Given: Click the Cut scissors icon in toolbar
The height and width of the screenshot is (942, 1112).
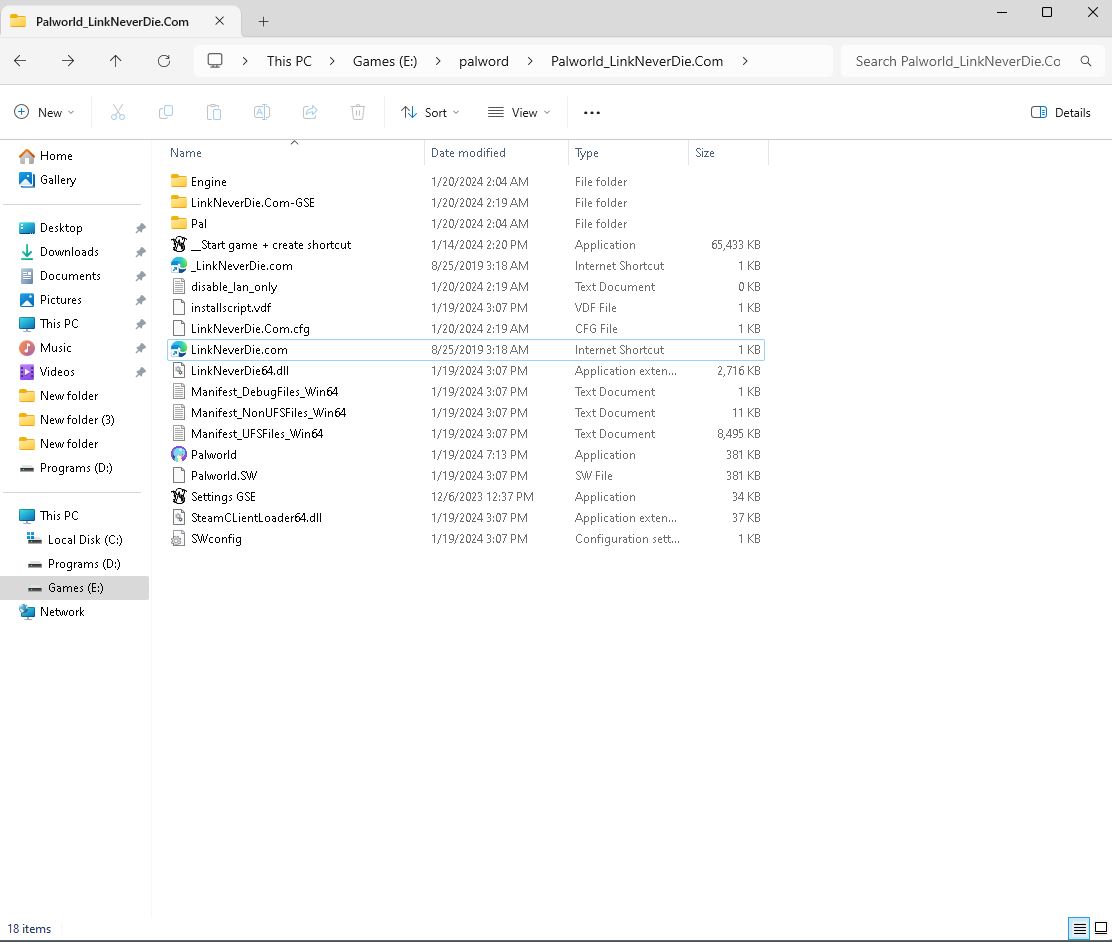Looking at the screenshot, I should (118, 113).
